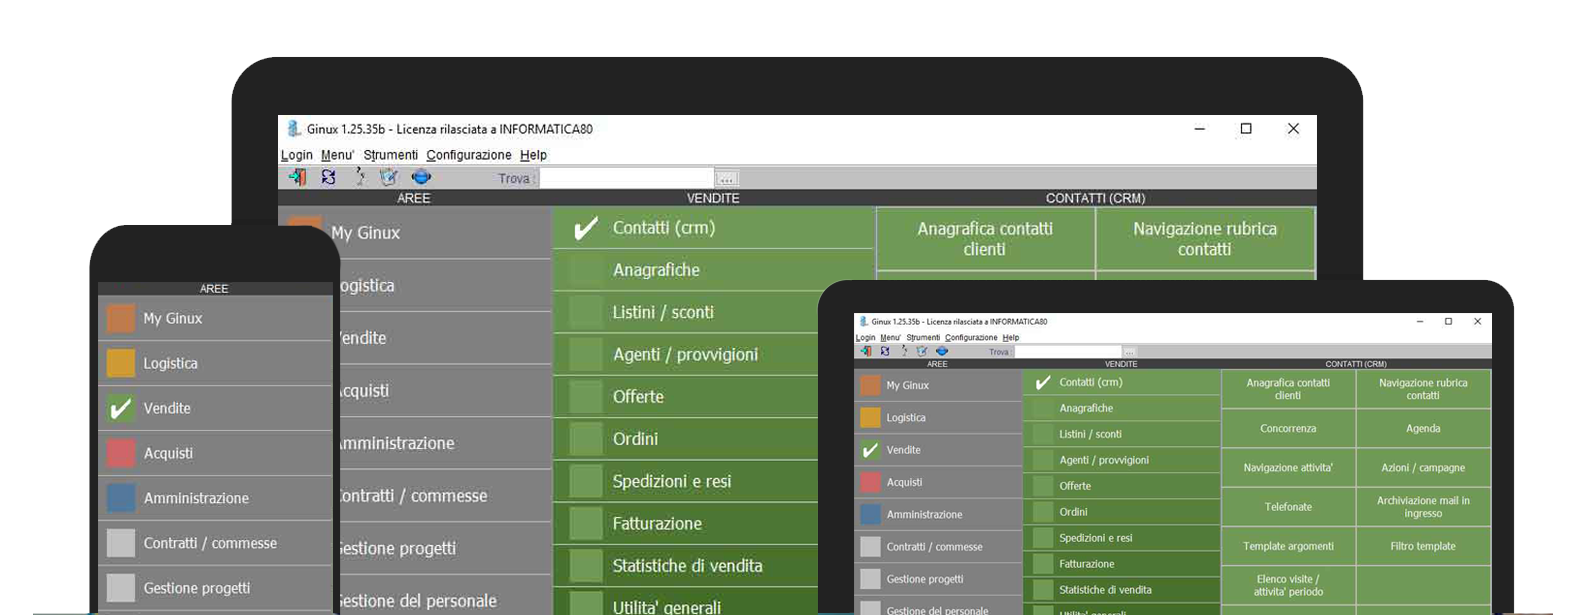Select Spedizioni e resi in laptop window

pos(686,481)
